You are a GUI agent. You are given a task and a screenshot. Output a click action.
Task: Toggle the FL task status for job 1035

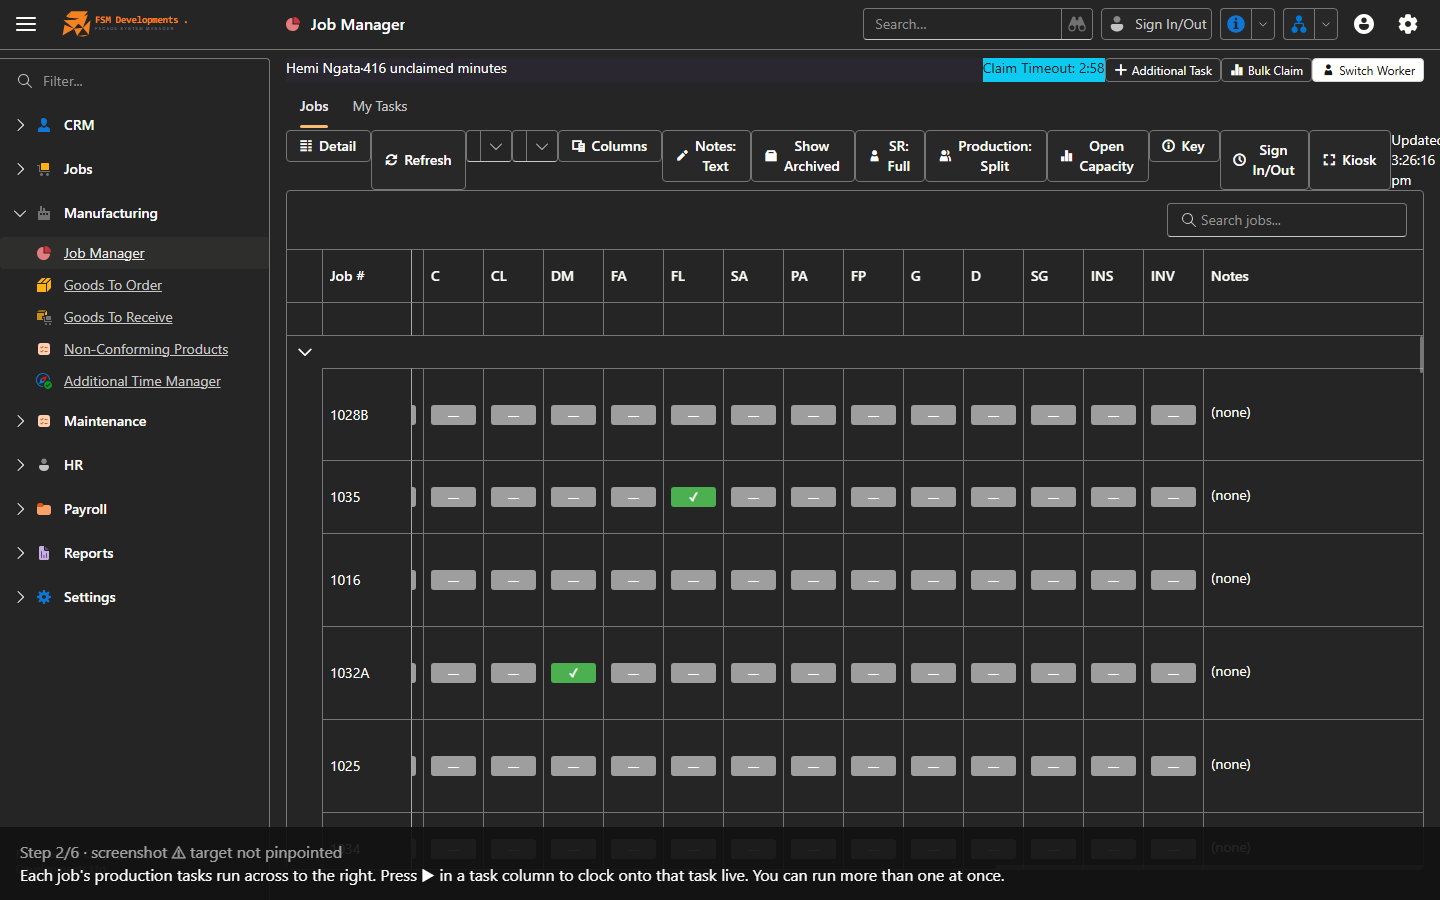pyautogui.click(x=693, y=497)
